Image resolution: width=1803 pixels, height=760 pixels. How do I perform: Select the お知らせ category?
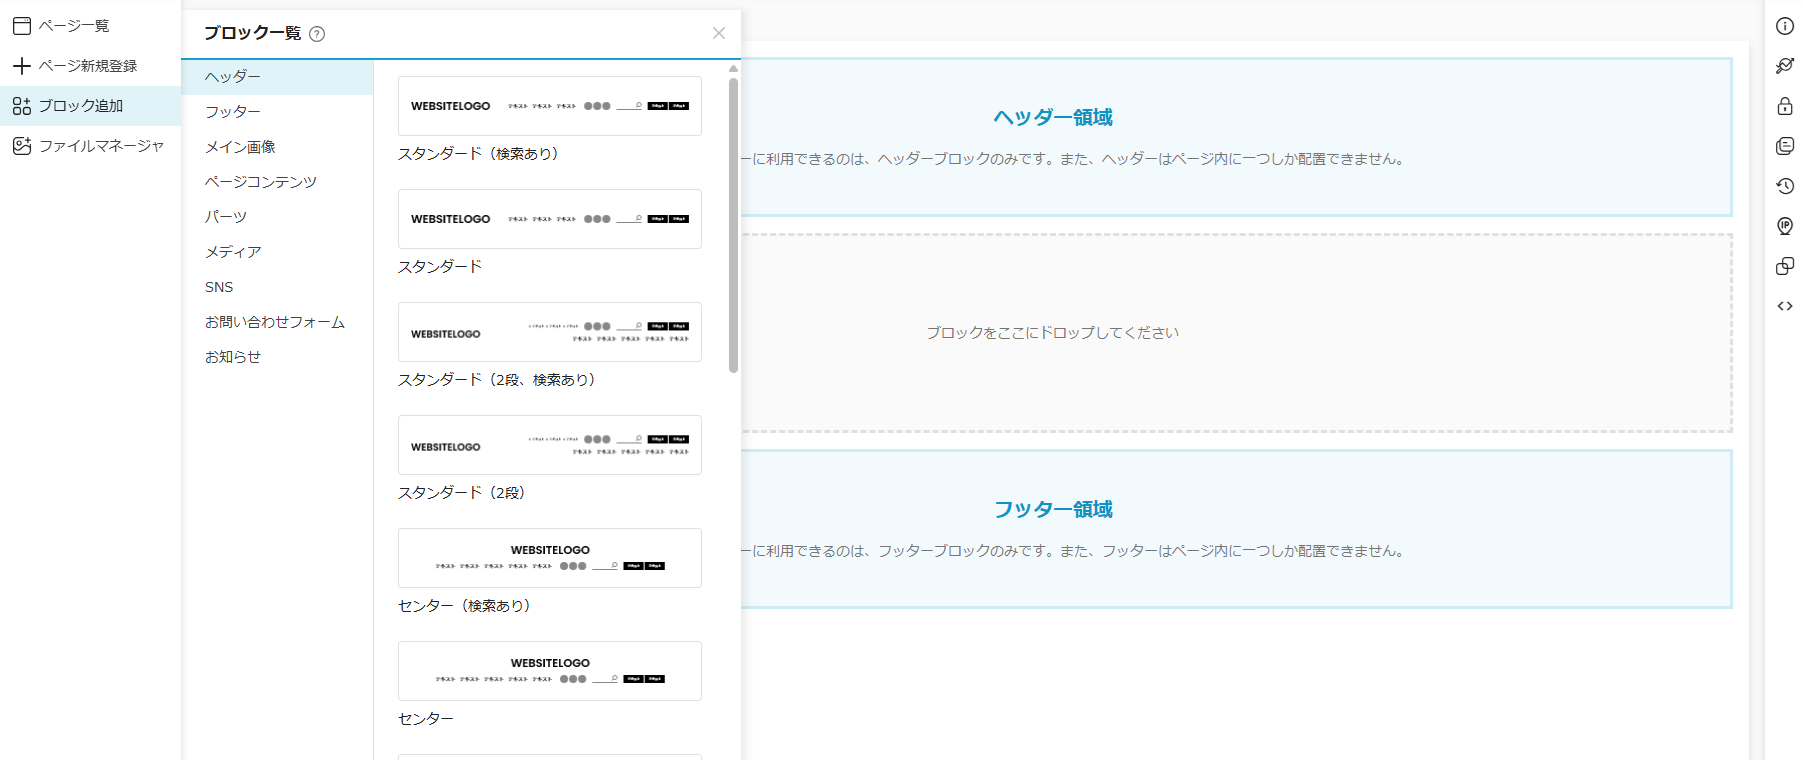tap(277, 357)
